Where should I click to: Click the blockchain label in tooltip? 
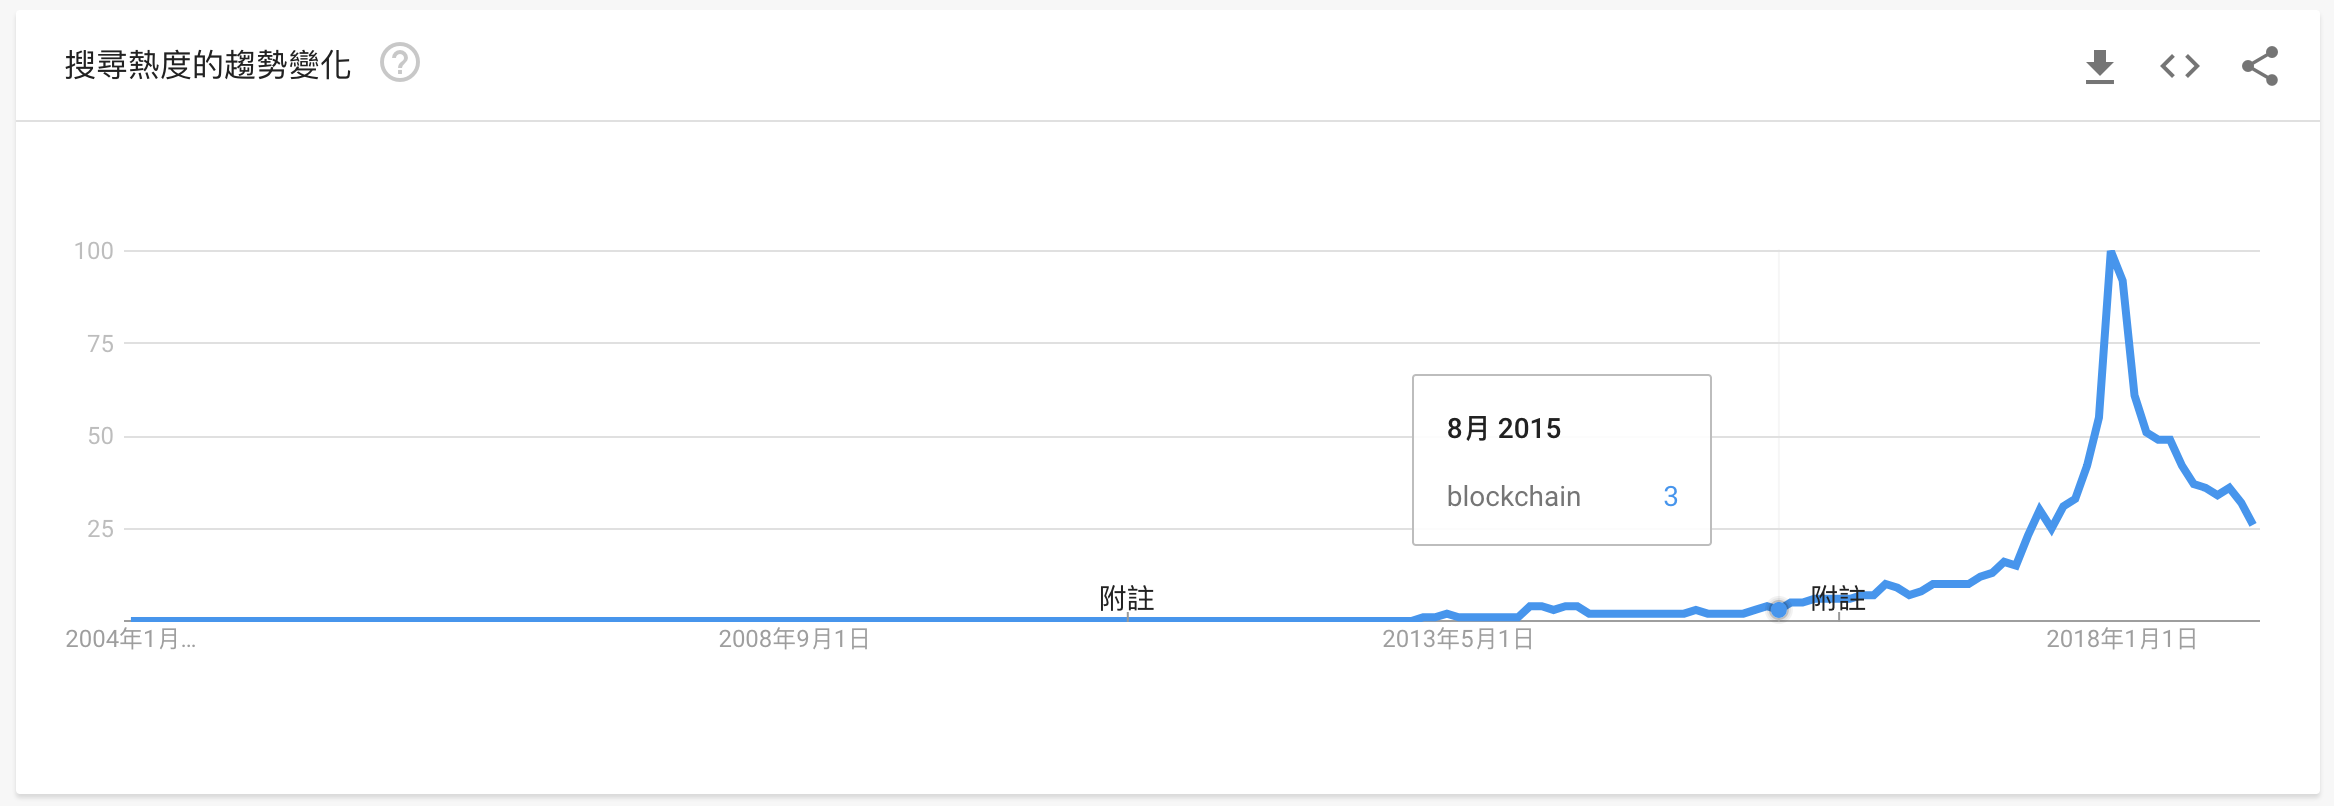pyautogui.click(x=1513, y=497)
